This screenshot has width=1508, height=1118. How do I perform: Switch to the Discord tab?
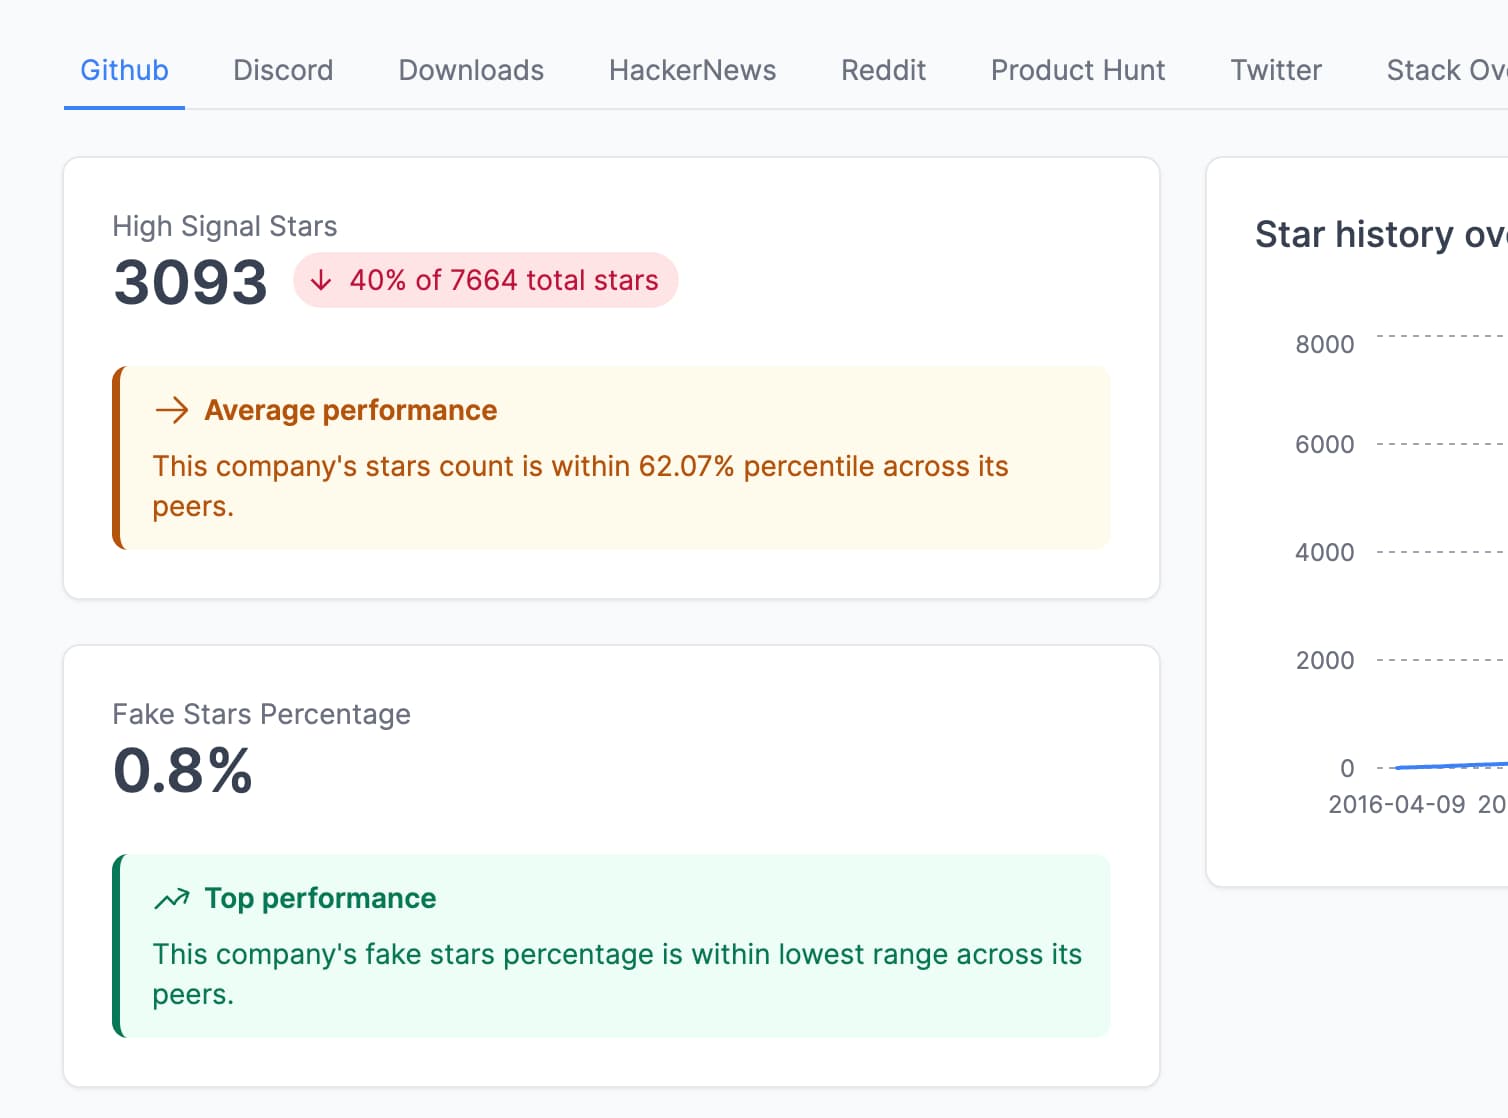(283, 70)
